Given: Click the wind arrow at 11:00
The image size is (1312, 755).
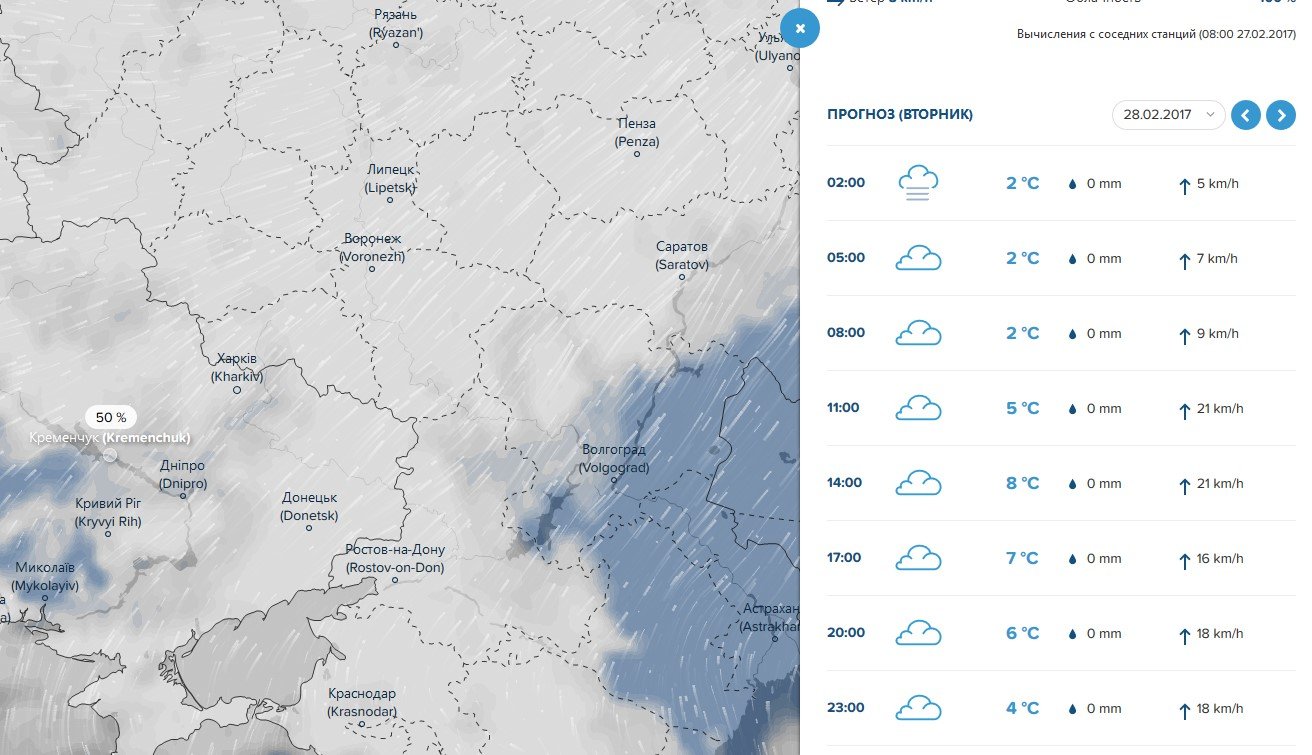Looking at the screenshot, I should tap(1184, 410).
